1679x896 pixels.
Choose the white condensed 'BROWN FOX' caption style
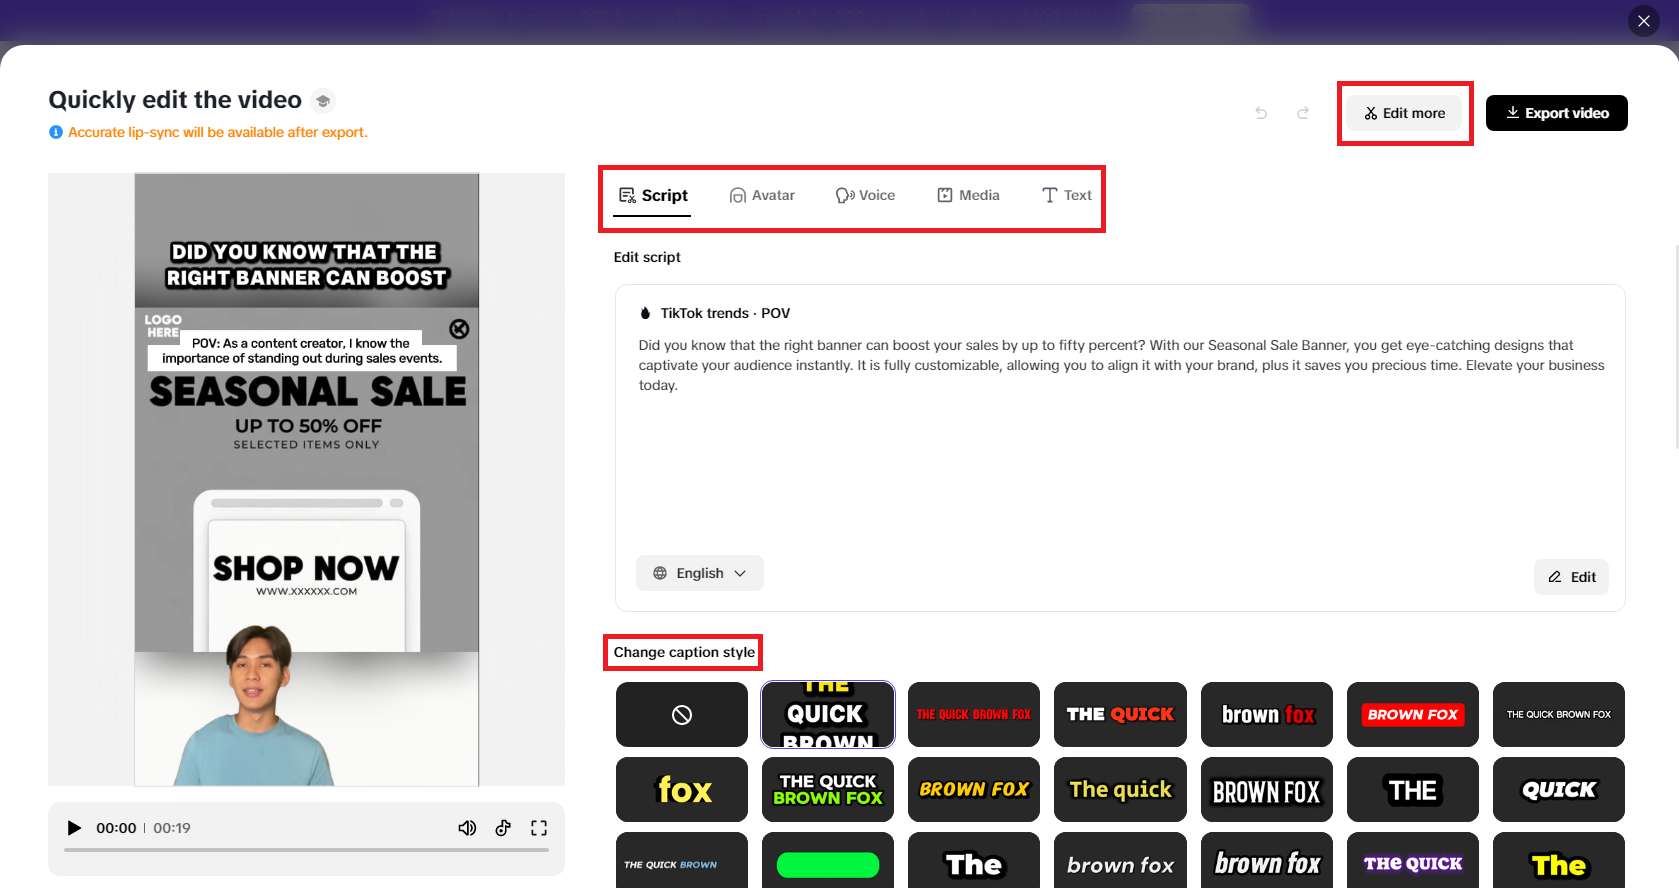[1267, 789]
